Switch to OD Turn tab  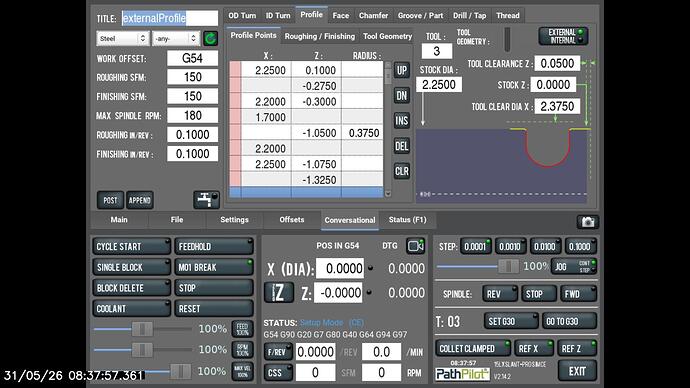click(242, 15)
